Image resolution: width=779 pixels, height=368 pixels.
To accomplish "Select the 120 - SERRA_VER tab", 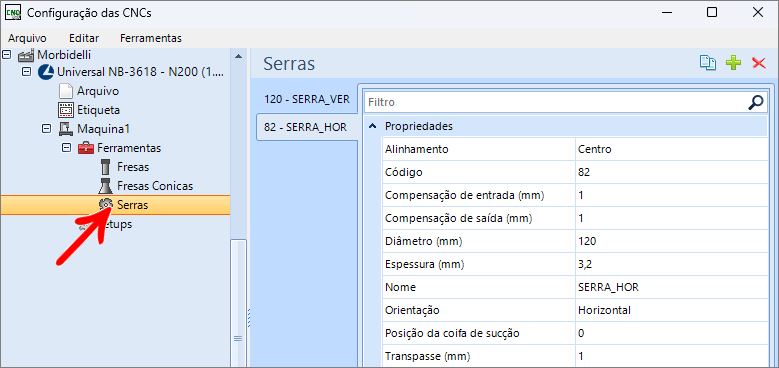I will coord(307,99).
